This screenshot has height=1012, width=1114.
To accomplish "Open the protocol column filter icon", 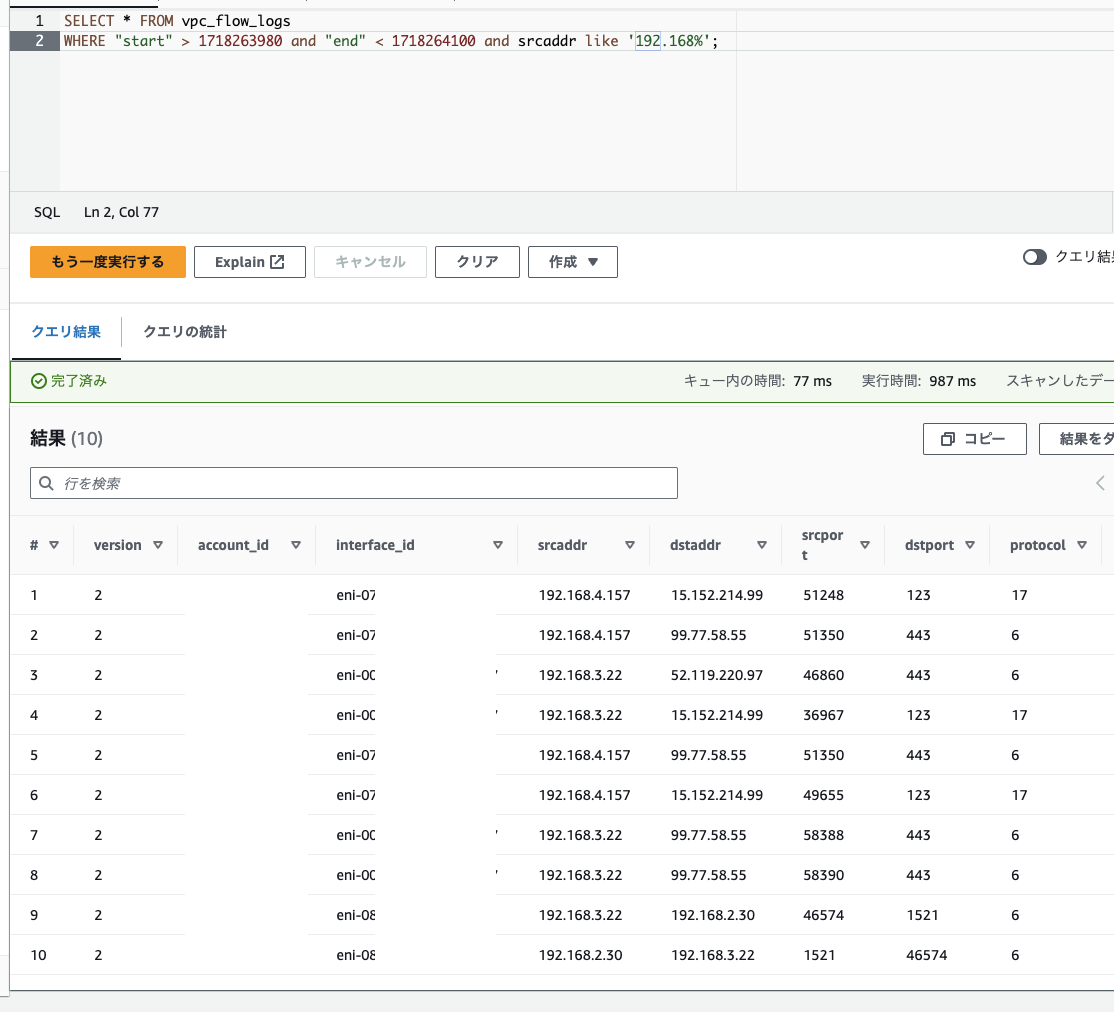I will tap(1083, 545).
